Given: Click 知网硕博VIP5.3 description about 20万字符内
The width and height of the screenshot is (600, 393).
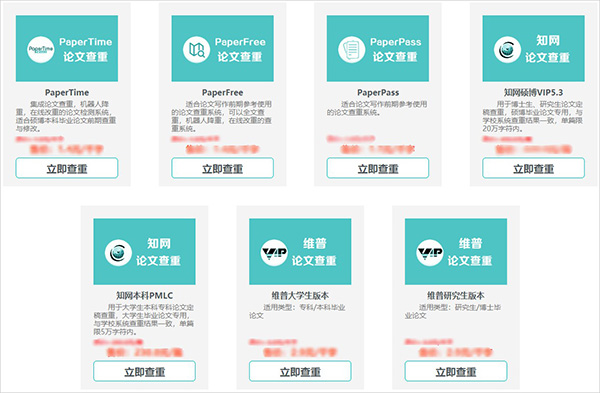Looking at the screenshot, I should click(x=533, y=116).
